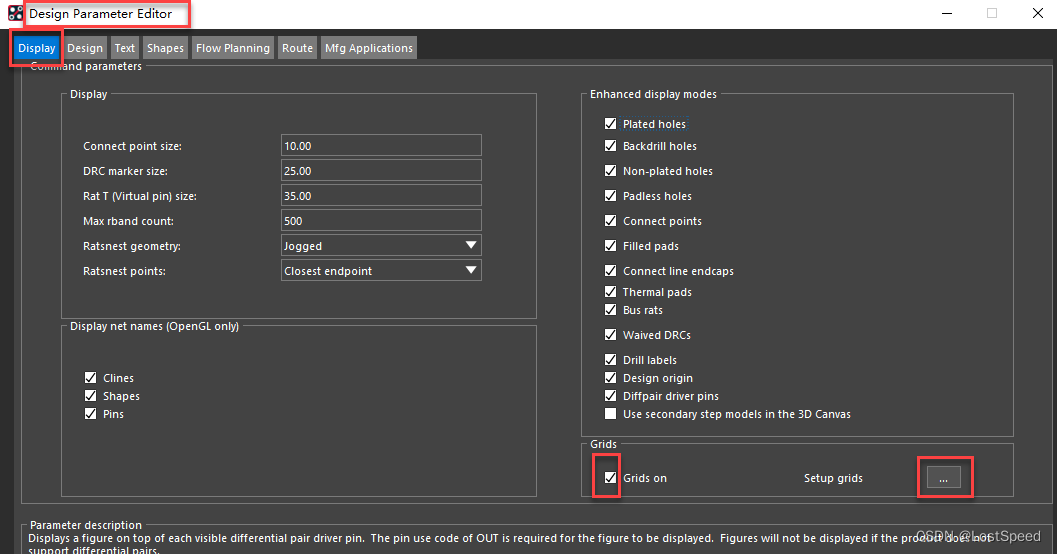Toggle the Clines net names checkbox
The width and height of the screenshot is (1057, 554).
tap(90, 377)
